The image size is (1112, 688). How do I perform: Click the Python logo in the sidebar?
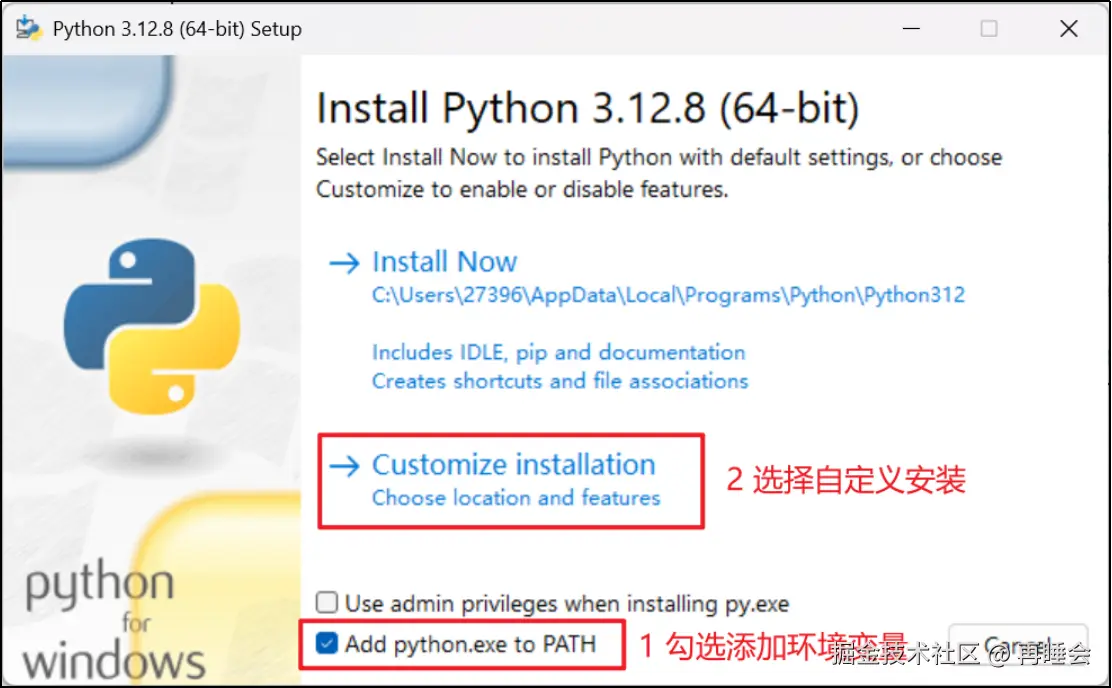coord(152,326)
